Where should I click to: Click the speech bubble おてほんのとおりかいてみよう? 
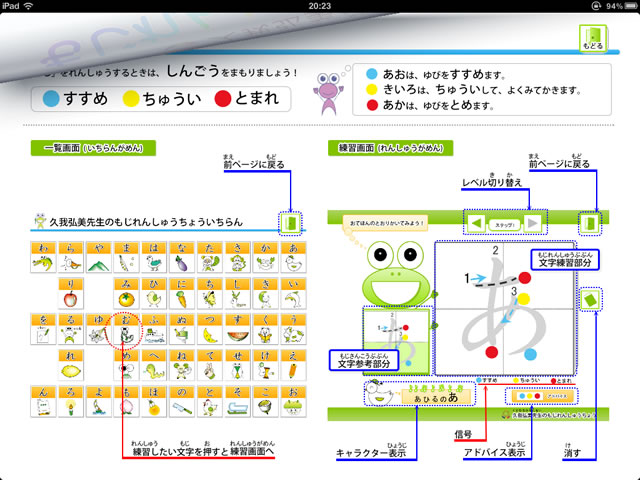386,223
